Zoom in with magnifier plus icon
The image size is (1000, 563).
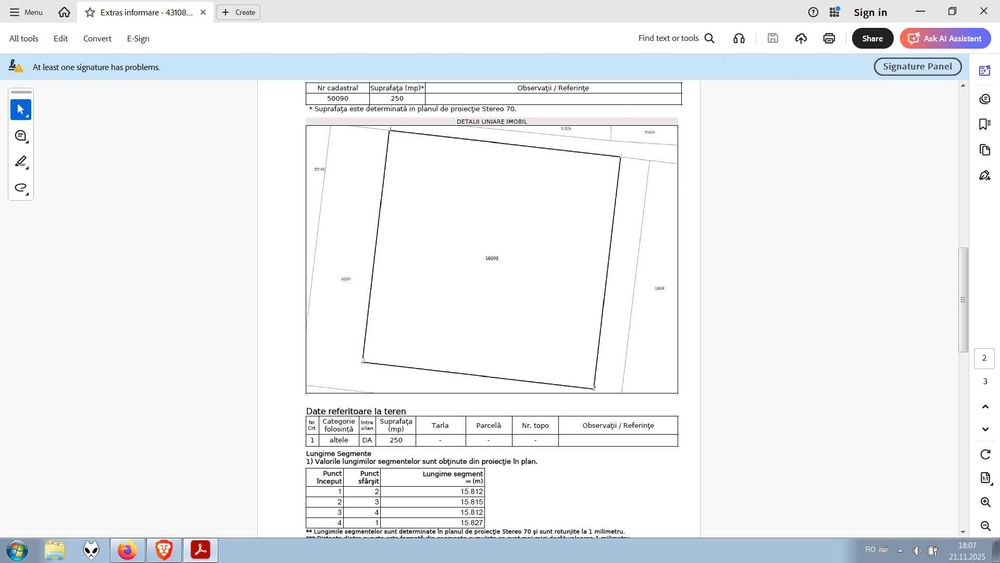985,502
